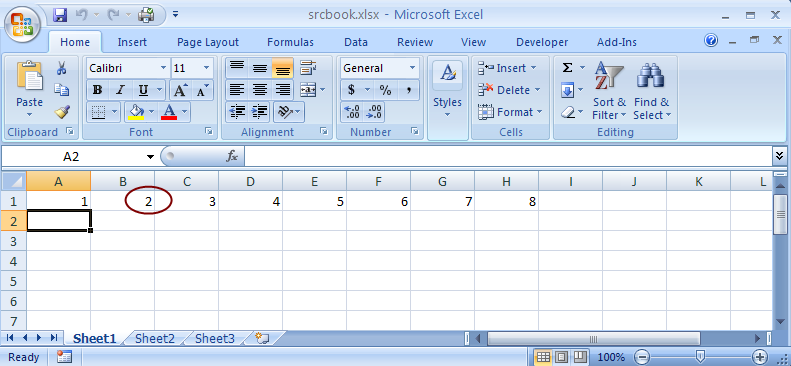The image size is (791, 366).
Task: Open the Font dialog box launcher
Action: pyautogui.click(x=209, y=132)
